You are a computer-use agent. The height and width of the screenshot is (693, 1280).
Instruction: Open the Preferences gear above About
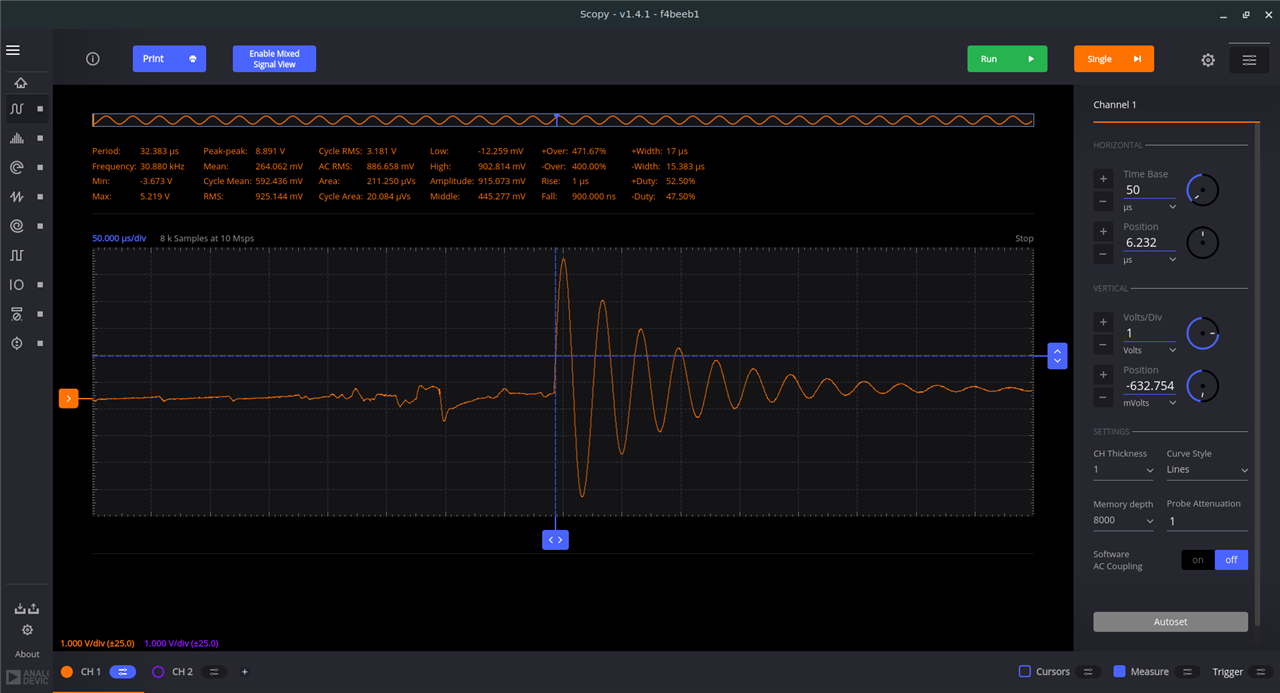click(27, 630)
